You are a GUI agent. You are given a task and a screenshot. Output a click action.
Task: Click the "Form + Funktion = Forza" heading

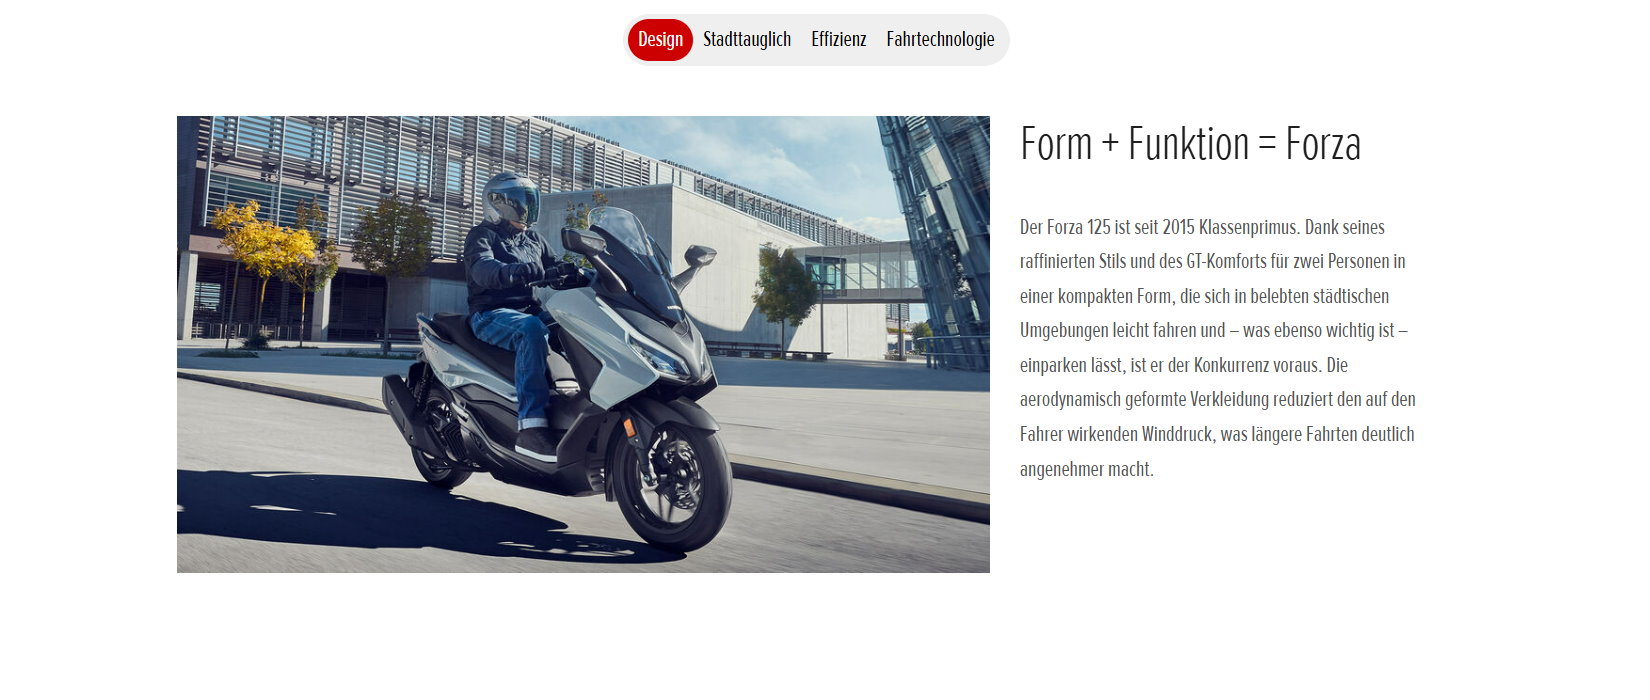pyautogui.click(x=1190, y=144)
